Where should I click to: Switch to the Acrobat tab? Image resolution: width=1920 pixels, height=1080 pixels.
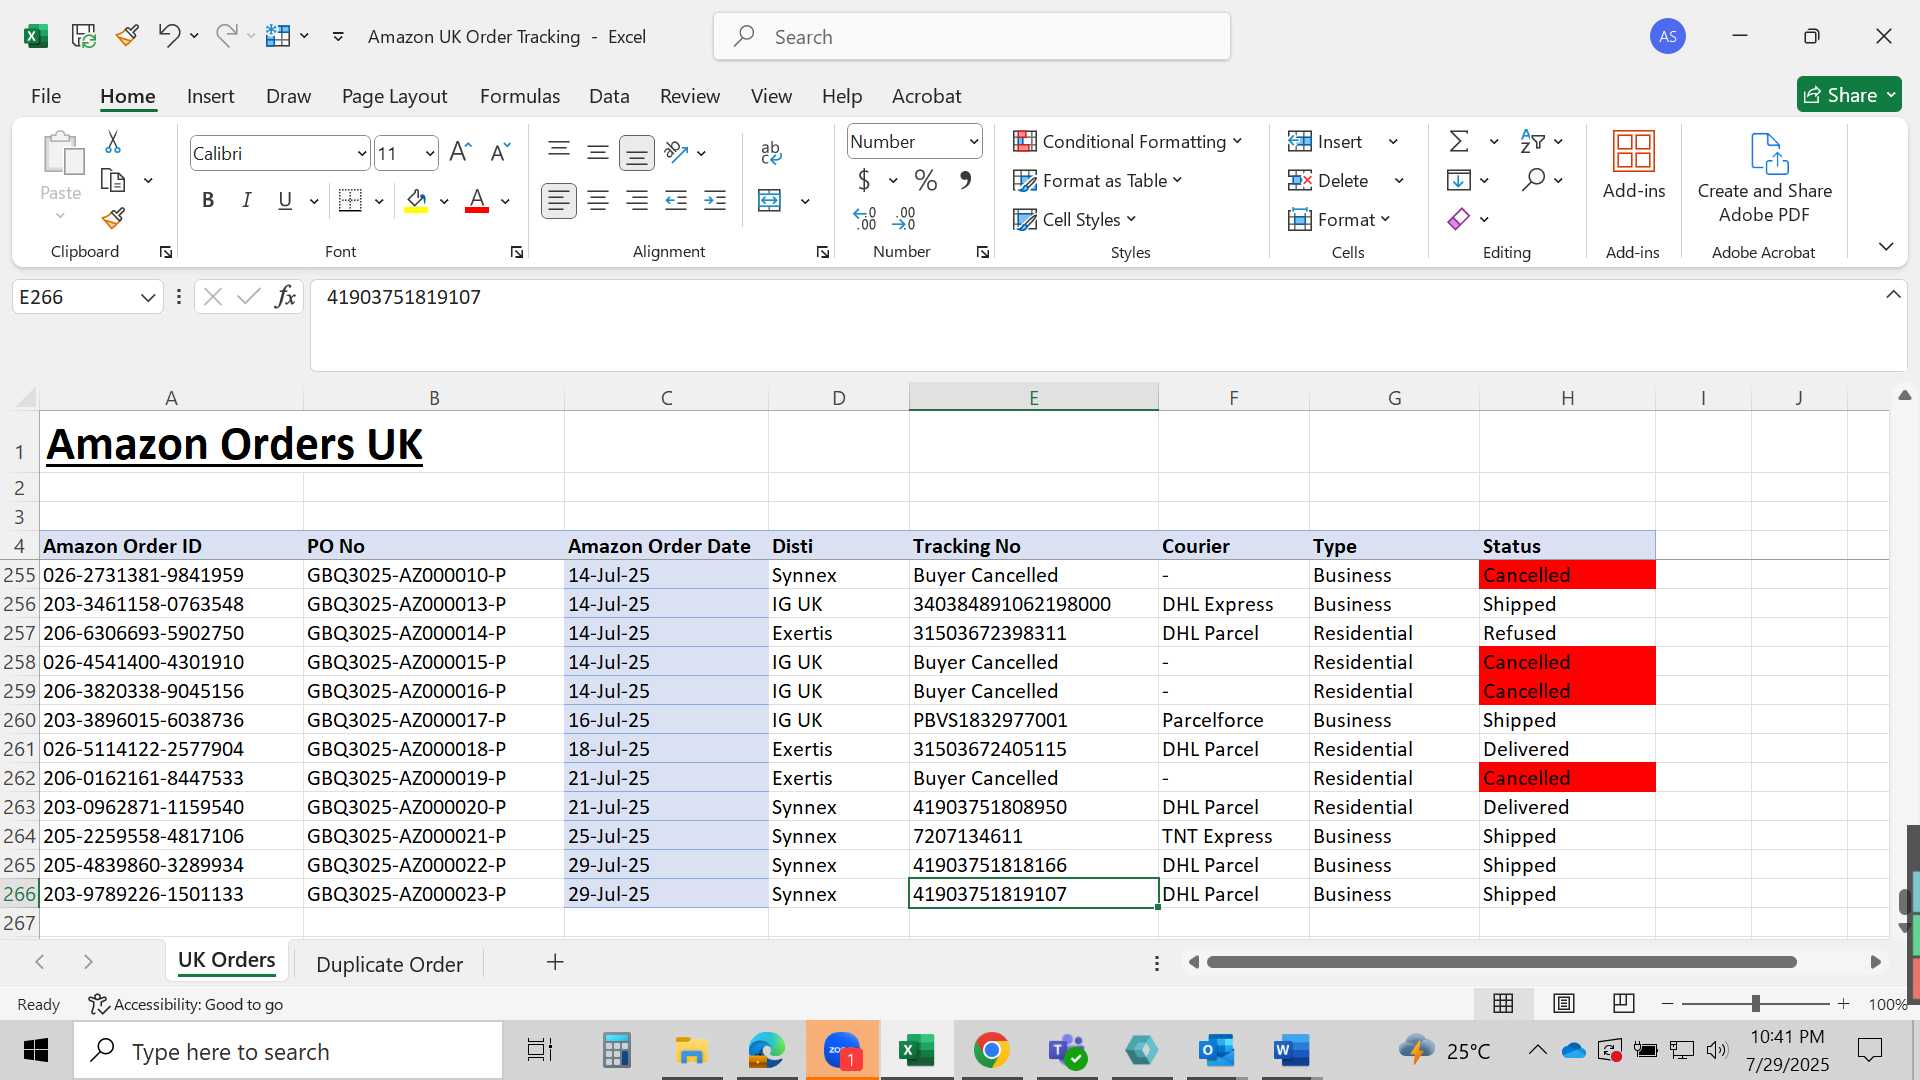(x=926, y=96)
